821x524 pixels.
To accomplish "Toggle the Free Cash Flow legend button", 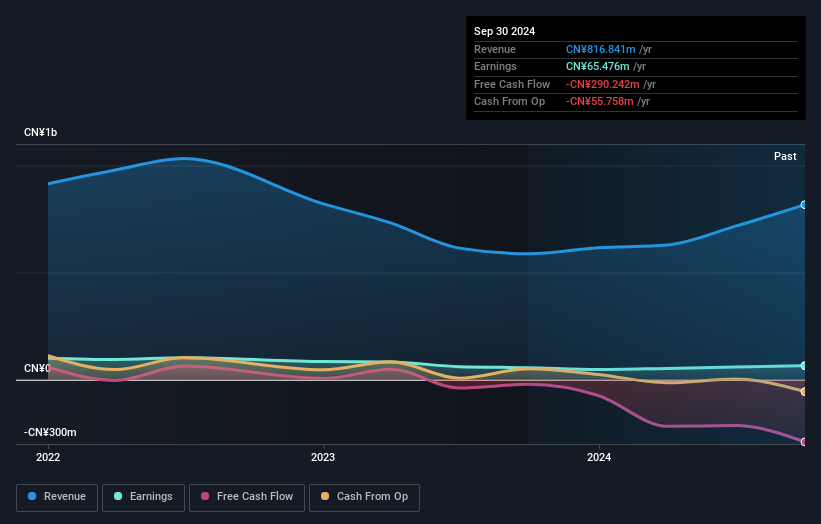I will click(247, 497).
